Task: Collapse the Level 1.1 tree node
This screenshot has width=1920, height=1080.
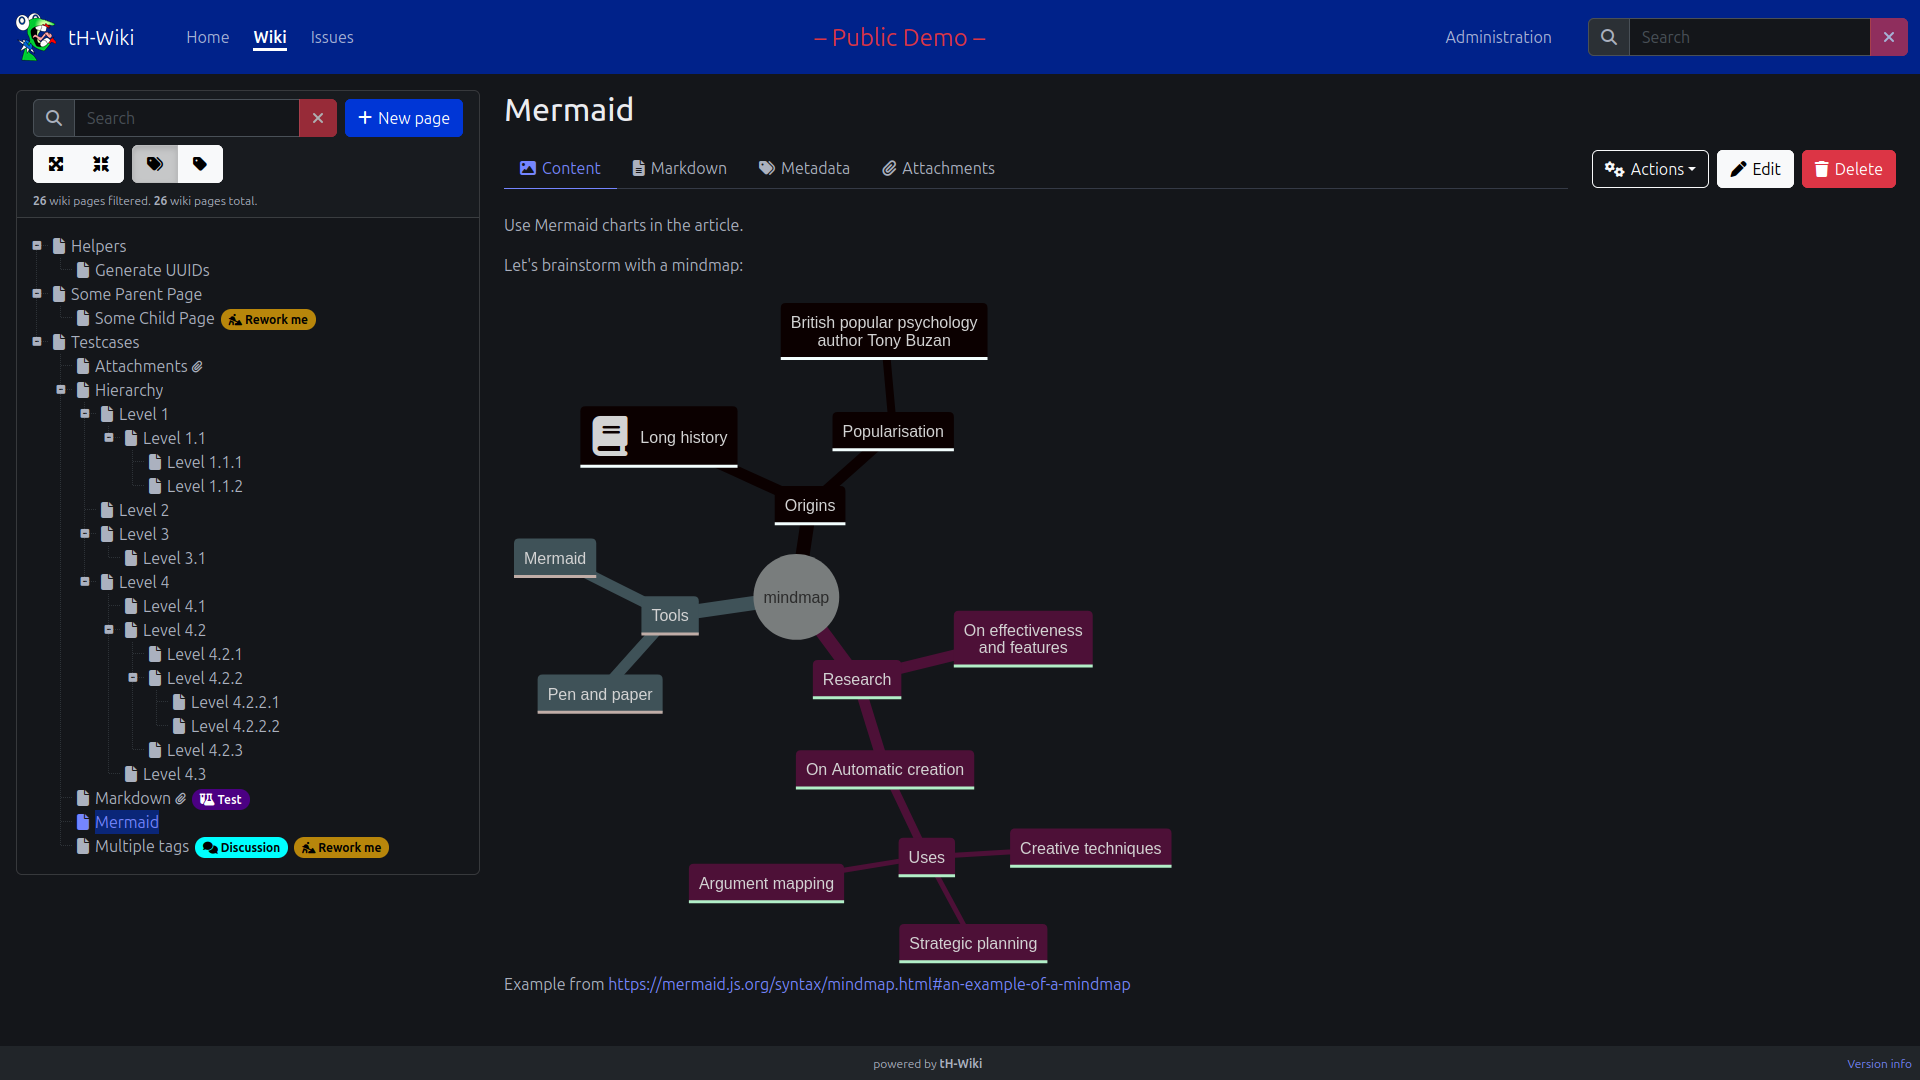Action: pyautogui.click(x=109, y=438)
